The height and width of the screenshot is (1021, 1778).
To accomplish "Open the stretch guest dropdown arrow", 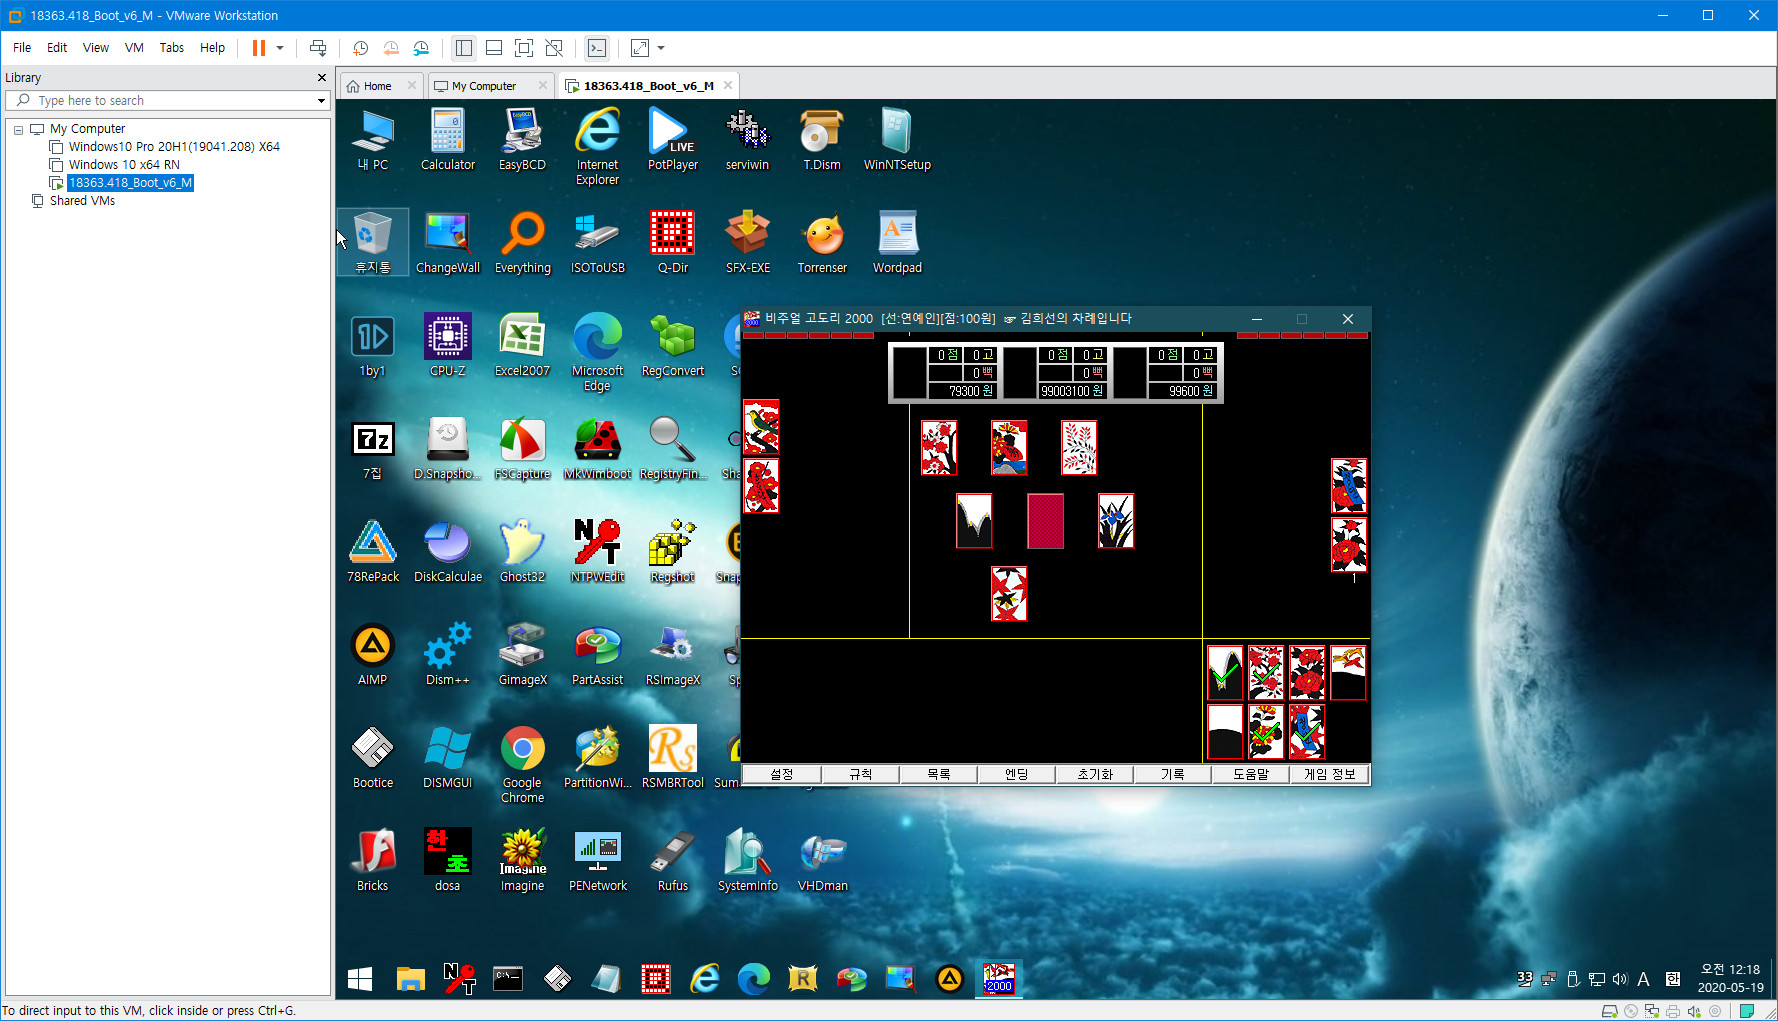I will coord(661,48).
